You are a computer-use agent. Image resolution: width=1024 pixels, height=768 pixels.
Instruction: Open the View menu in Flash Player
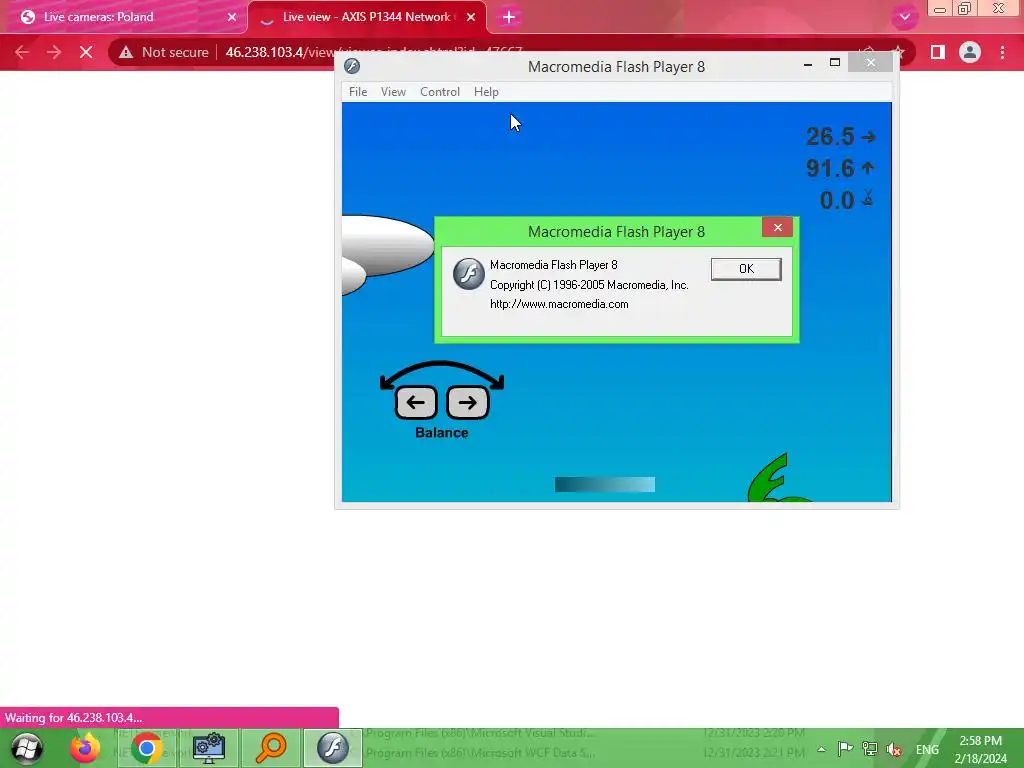pos(393,92)
